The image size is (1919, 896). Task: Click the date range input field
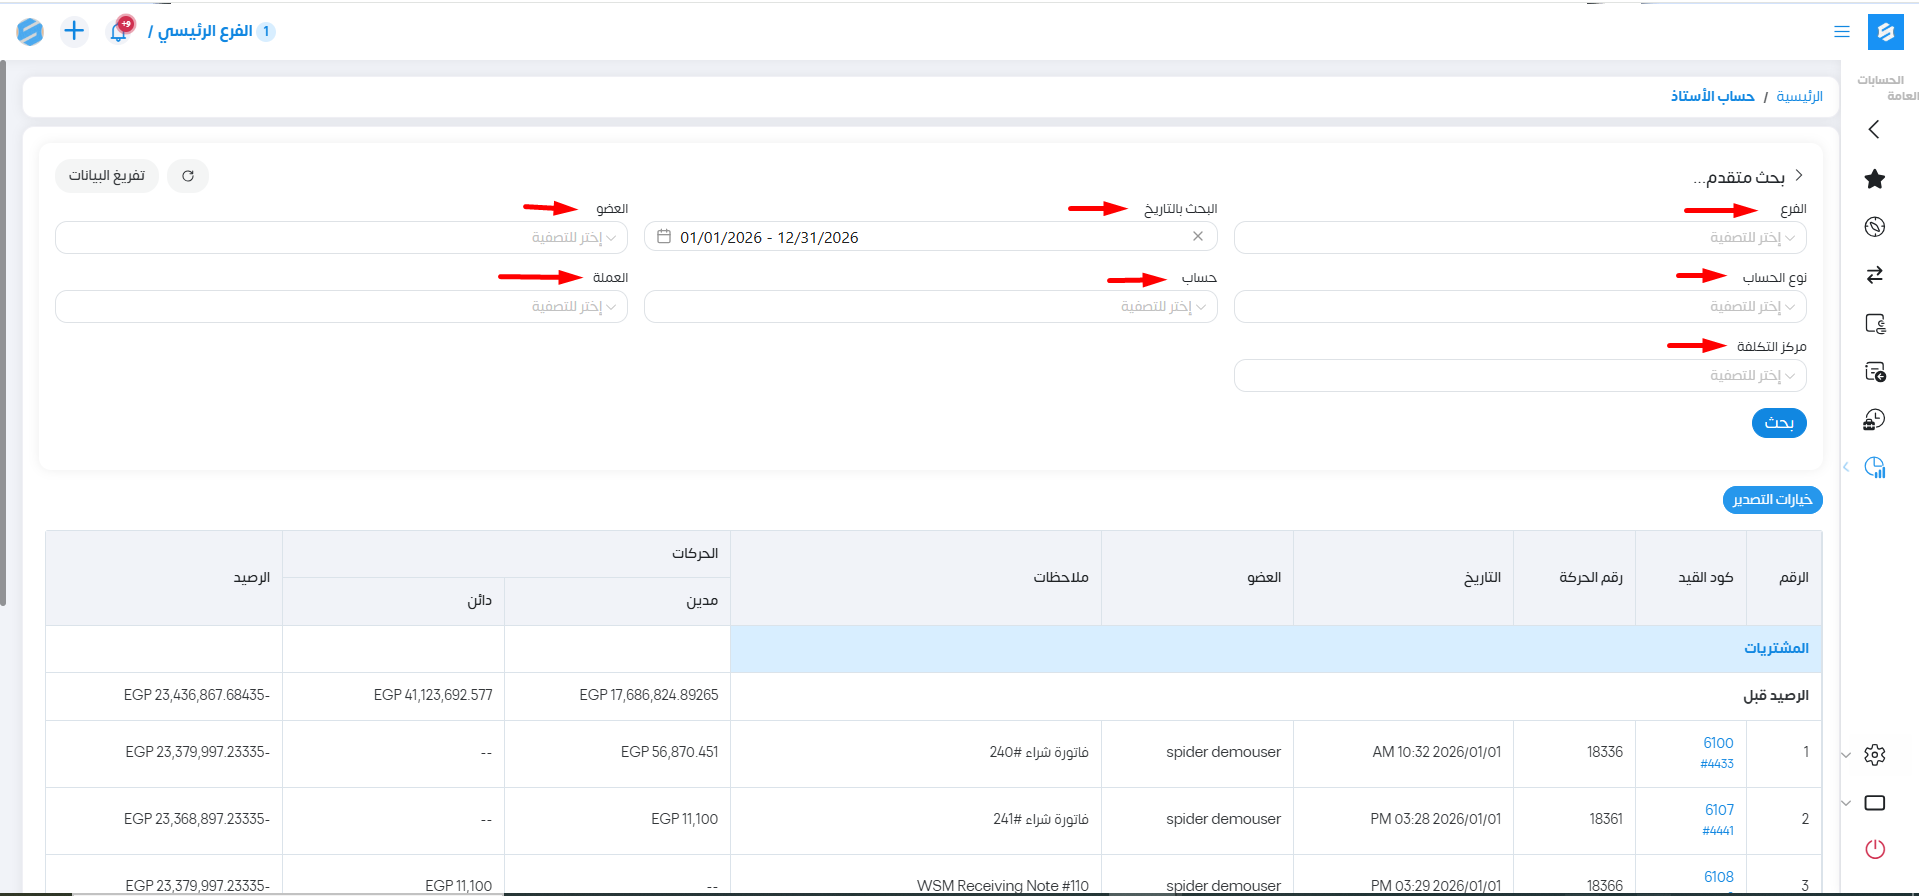pos(920,237)
